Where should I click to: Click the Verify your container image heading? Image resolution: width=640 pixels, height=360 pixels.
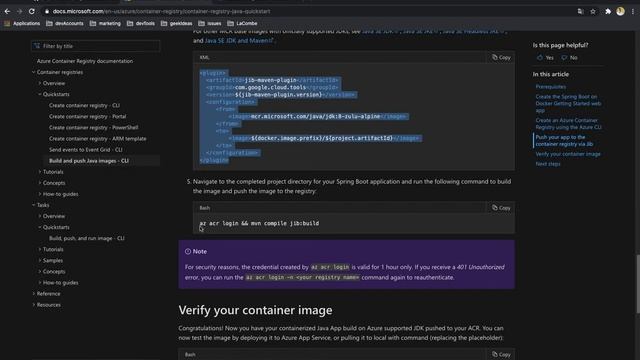coord(255,310)
